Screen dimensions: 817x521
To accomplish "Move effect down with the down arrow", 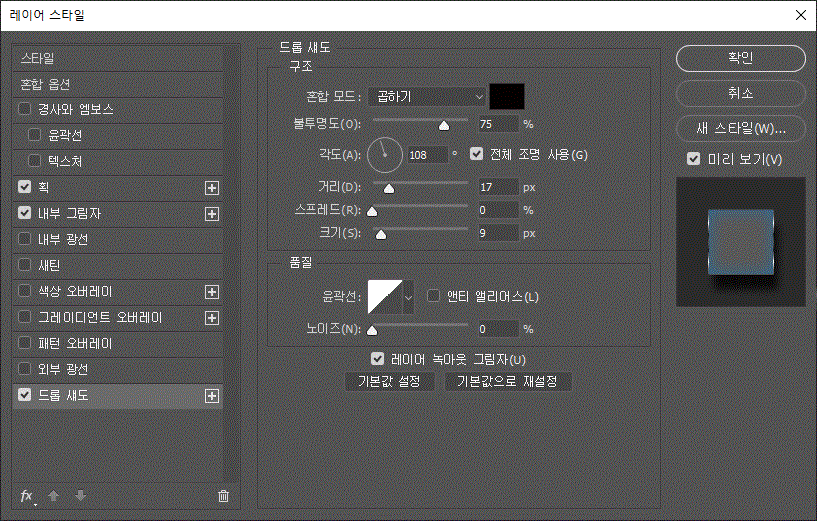I will pyautogui.click(x=80, y=495).
